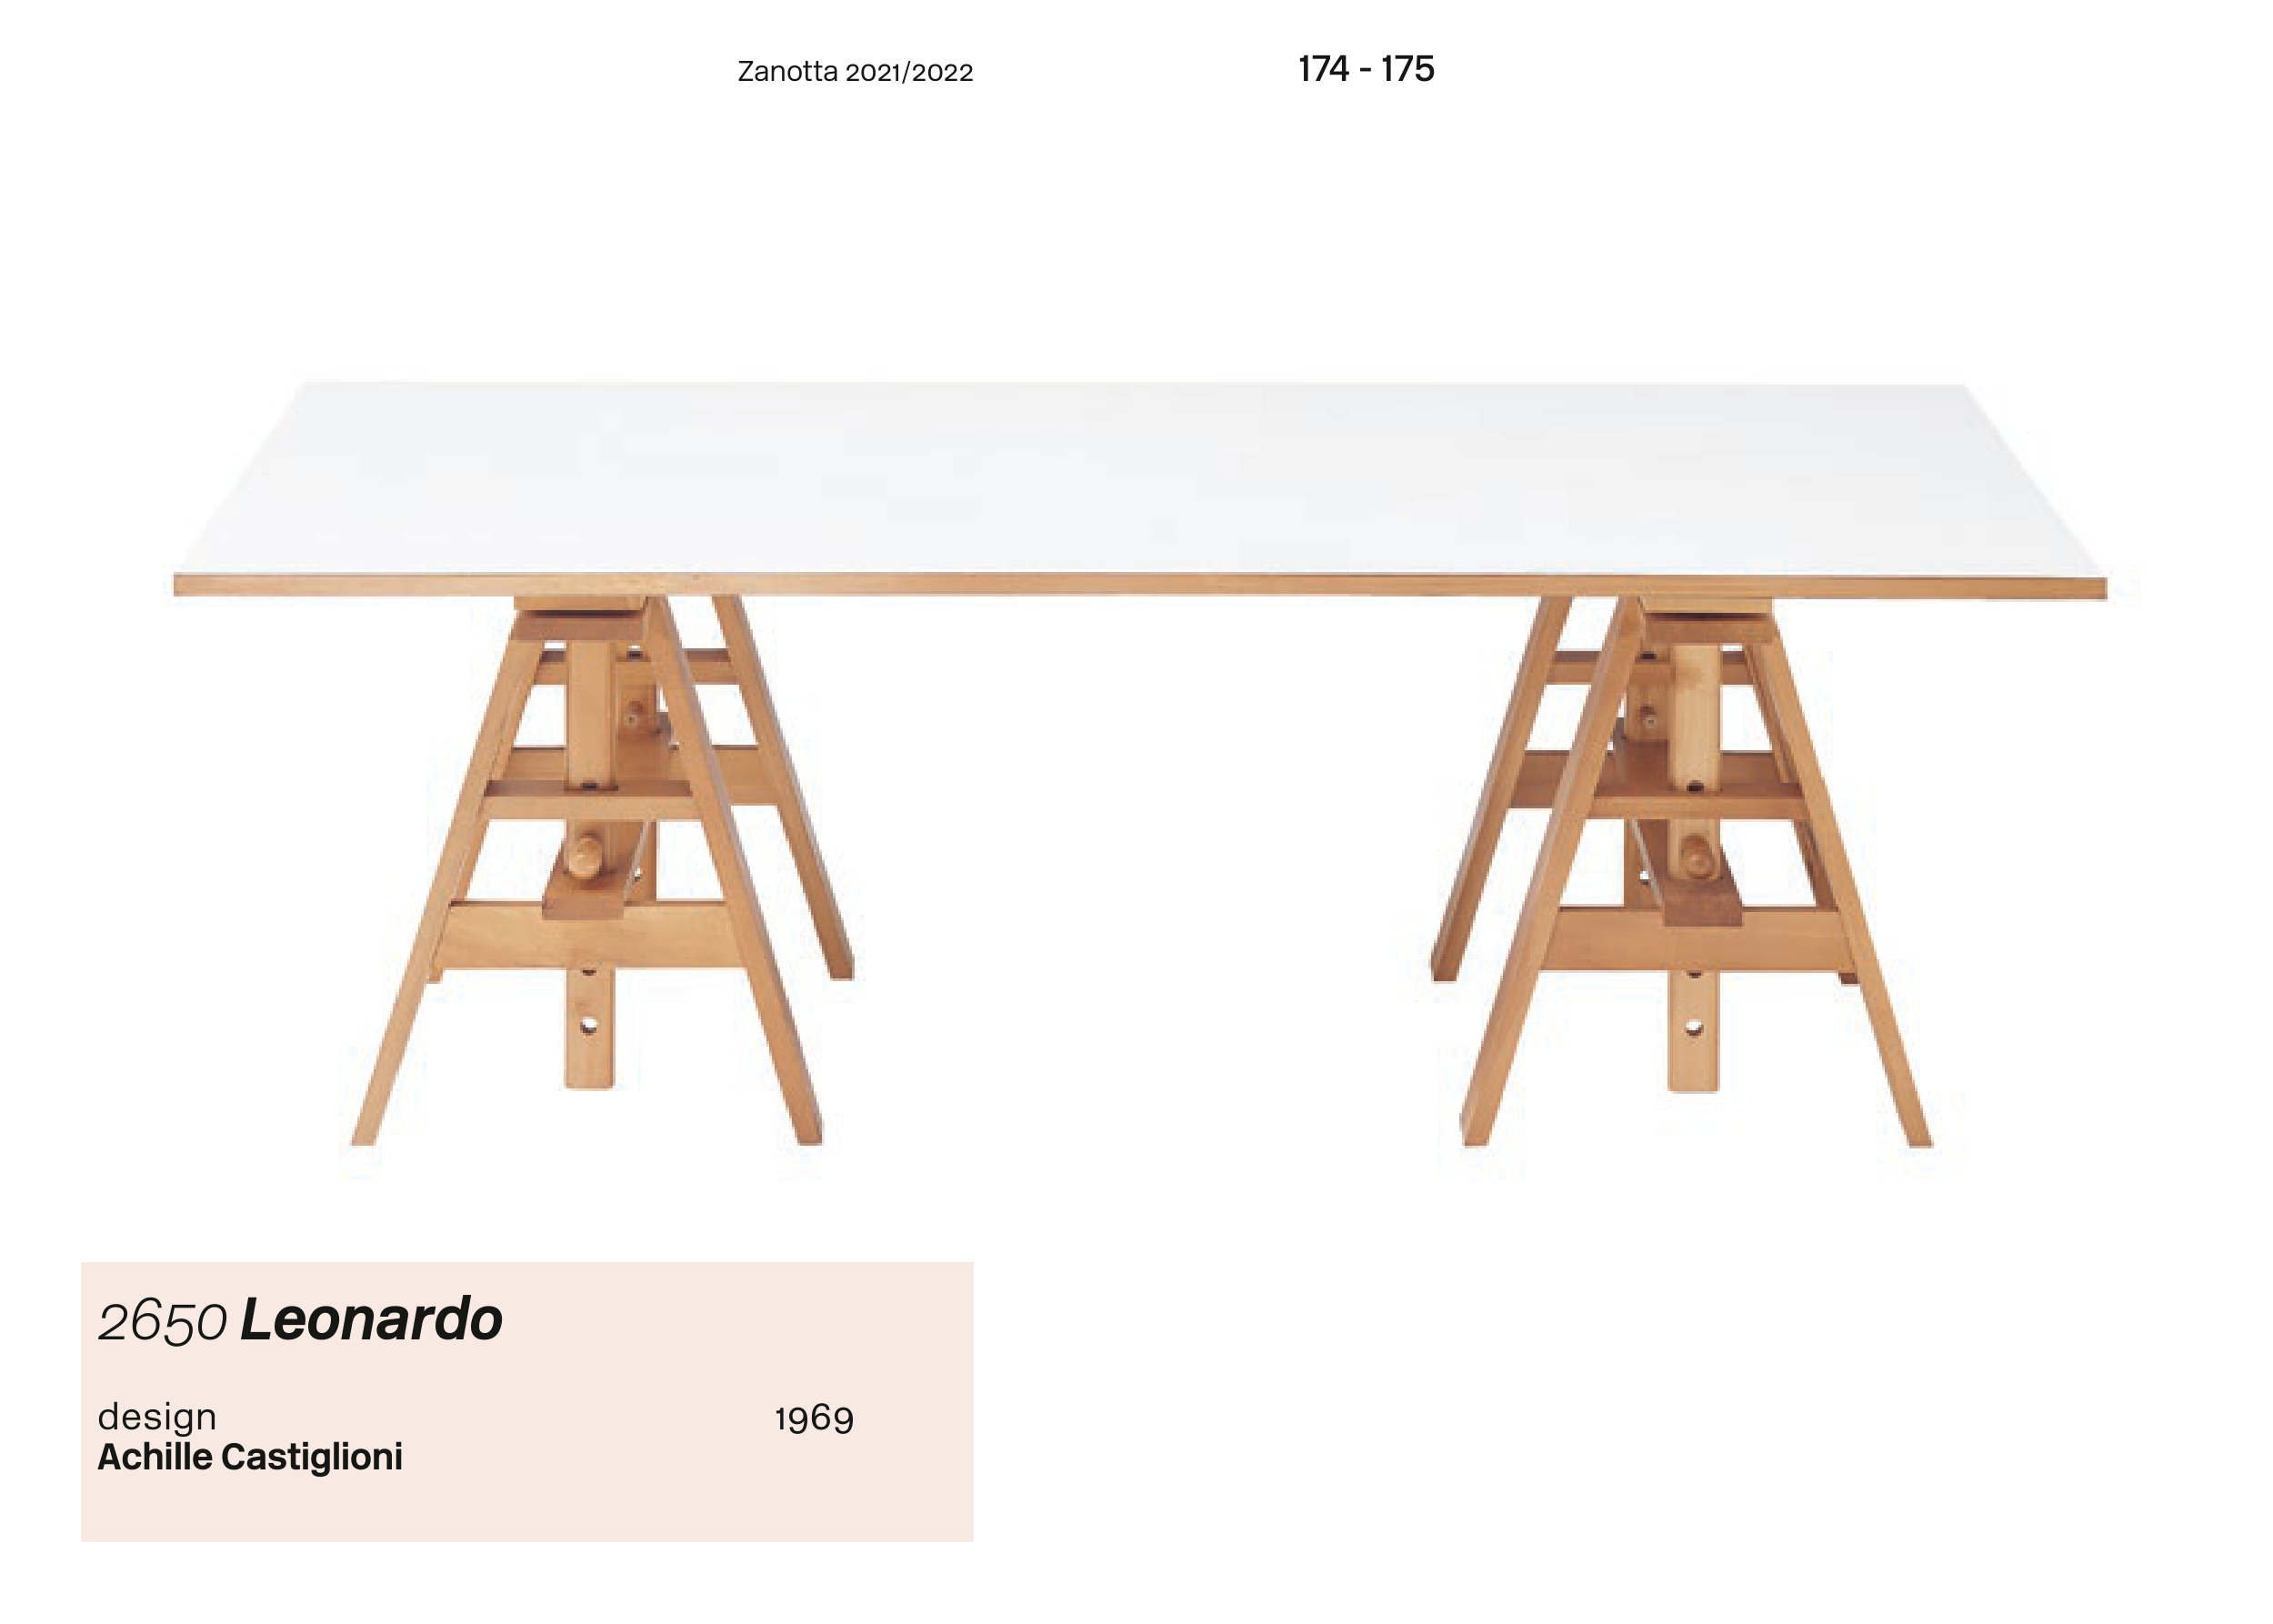Viewport: 2273px width, 1624px height.
Task: Click the Achille Castiglioni designer name
Action: [x=250, y=1457]
